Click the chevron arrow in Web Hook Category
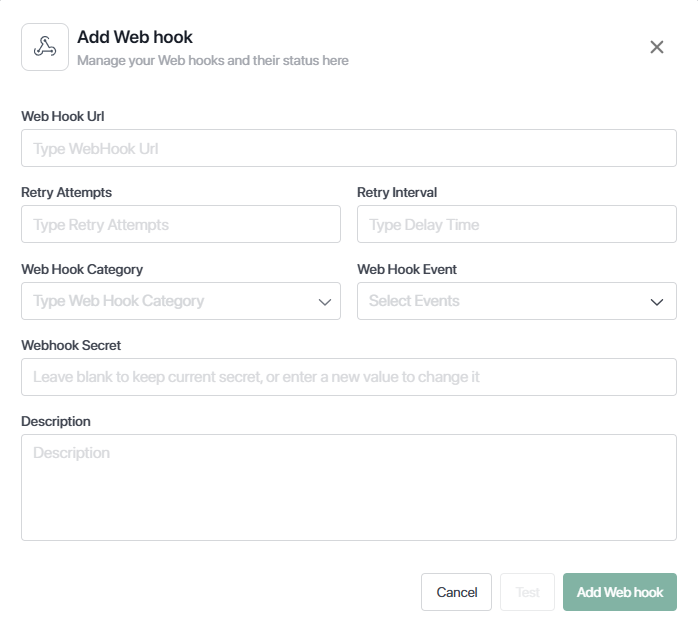This screenshot has width=698, height=626. tap(325, 302)
